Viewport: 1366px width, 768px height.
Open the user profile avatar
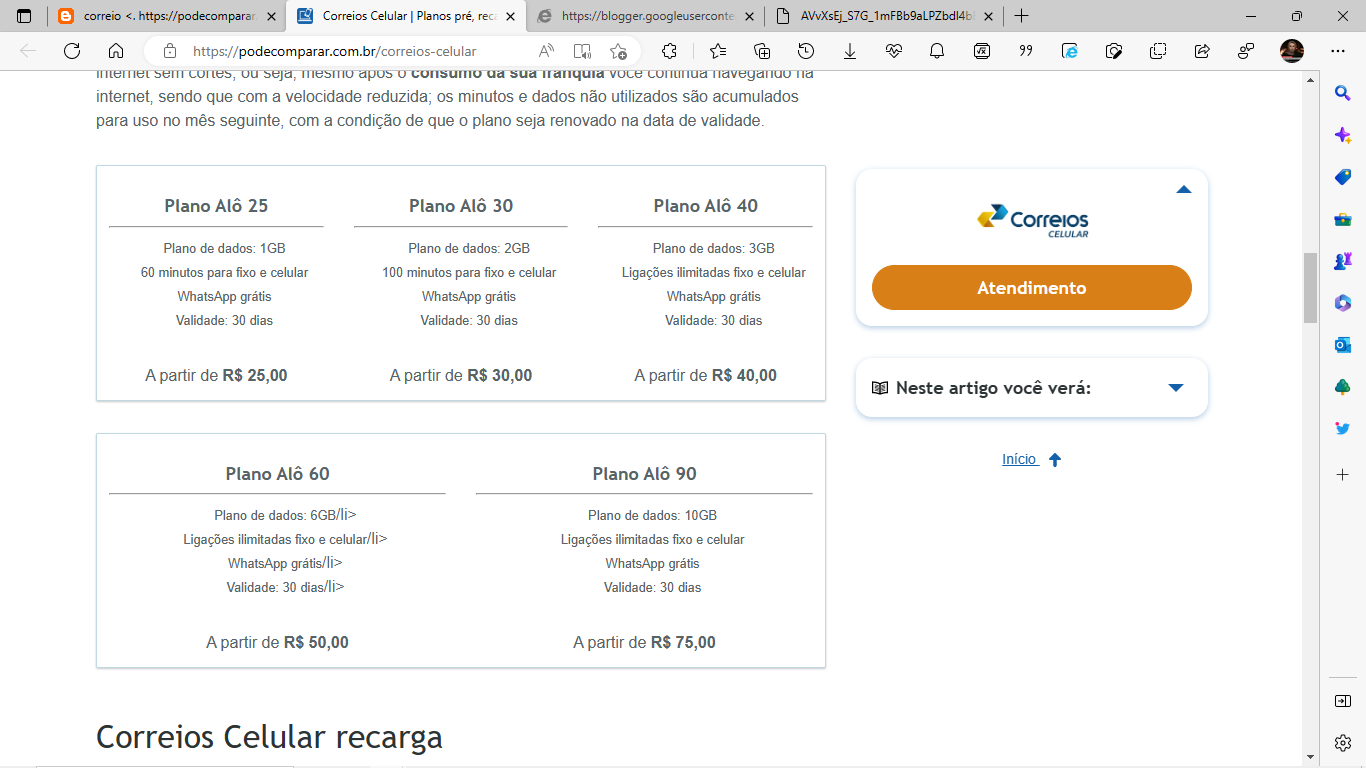click(1292, 51)
